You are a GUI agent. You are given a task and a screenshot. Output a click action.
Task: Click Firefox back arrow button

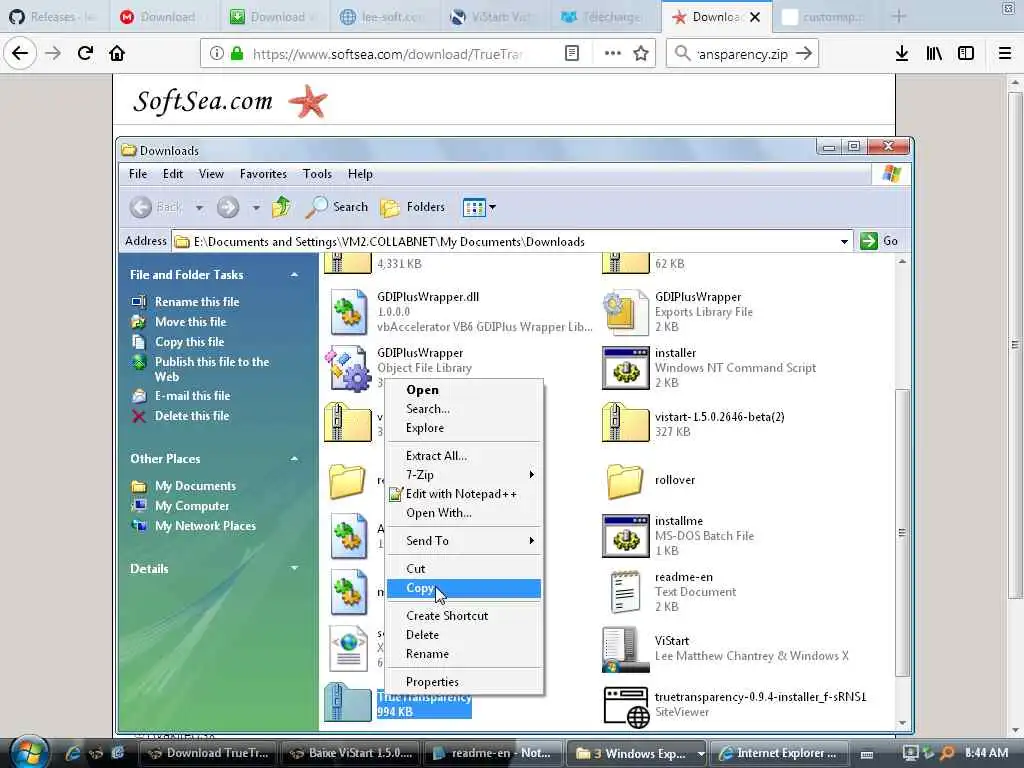tap(20, 53)
